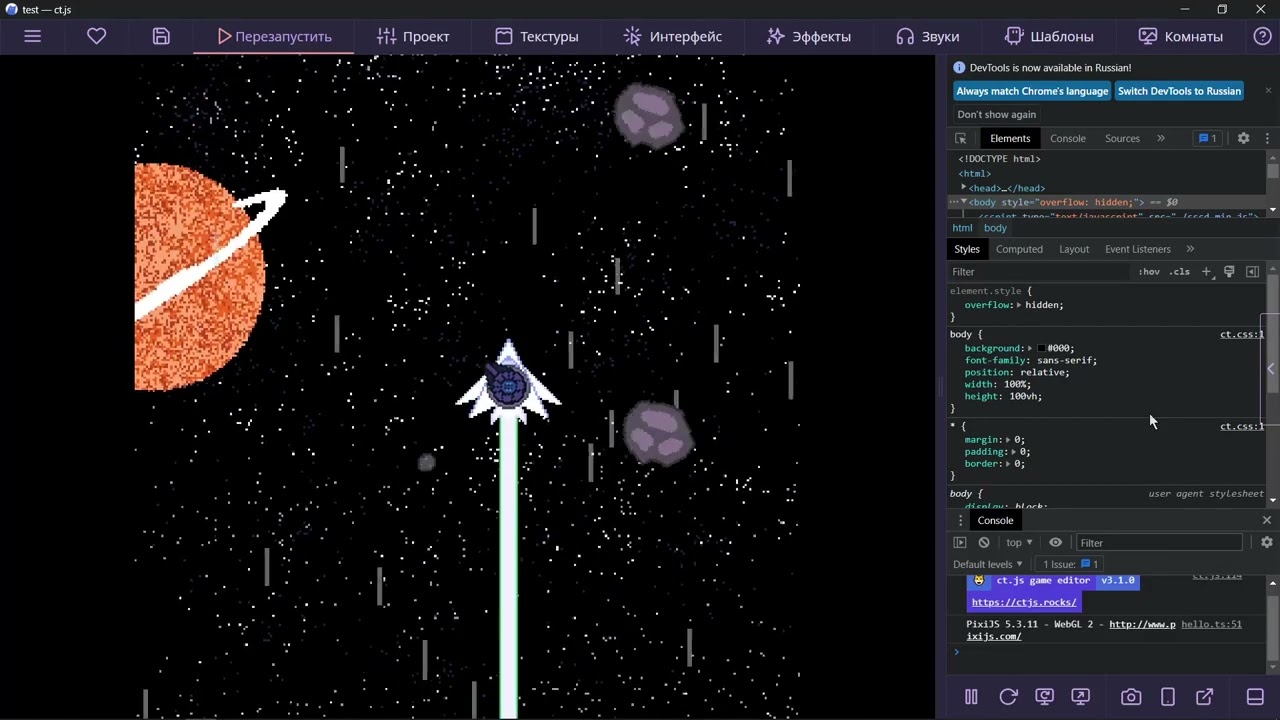Restart the game with circular arrow icon
Viewport: 1280px width, 720px height.
(x=1008, y=697)
